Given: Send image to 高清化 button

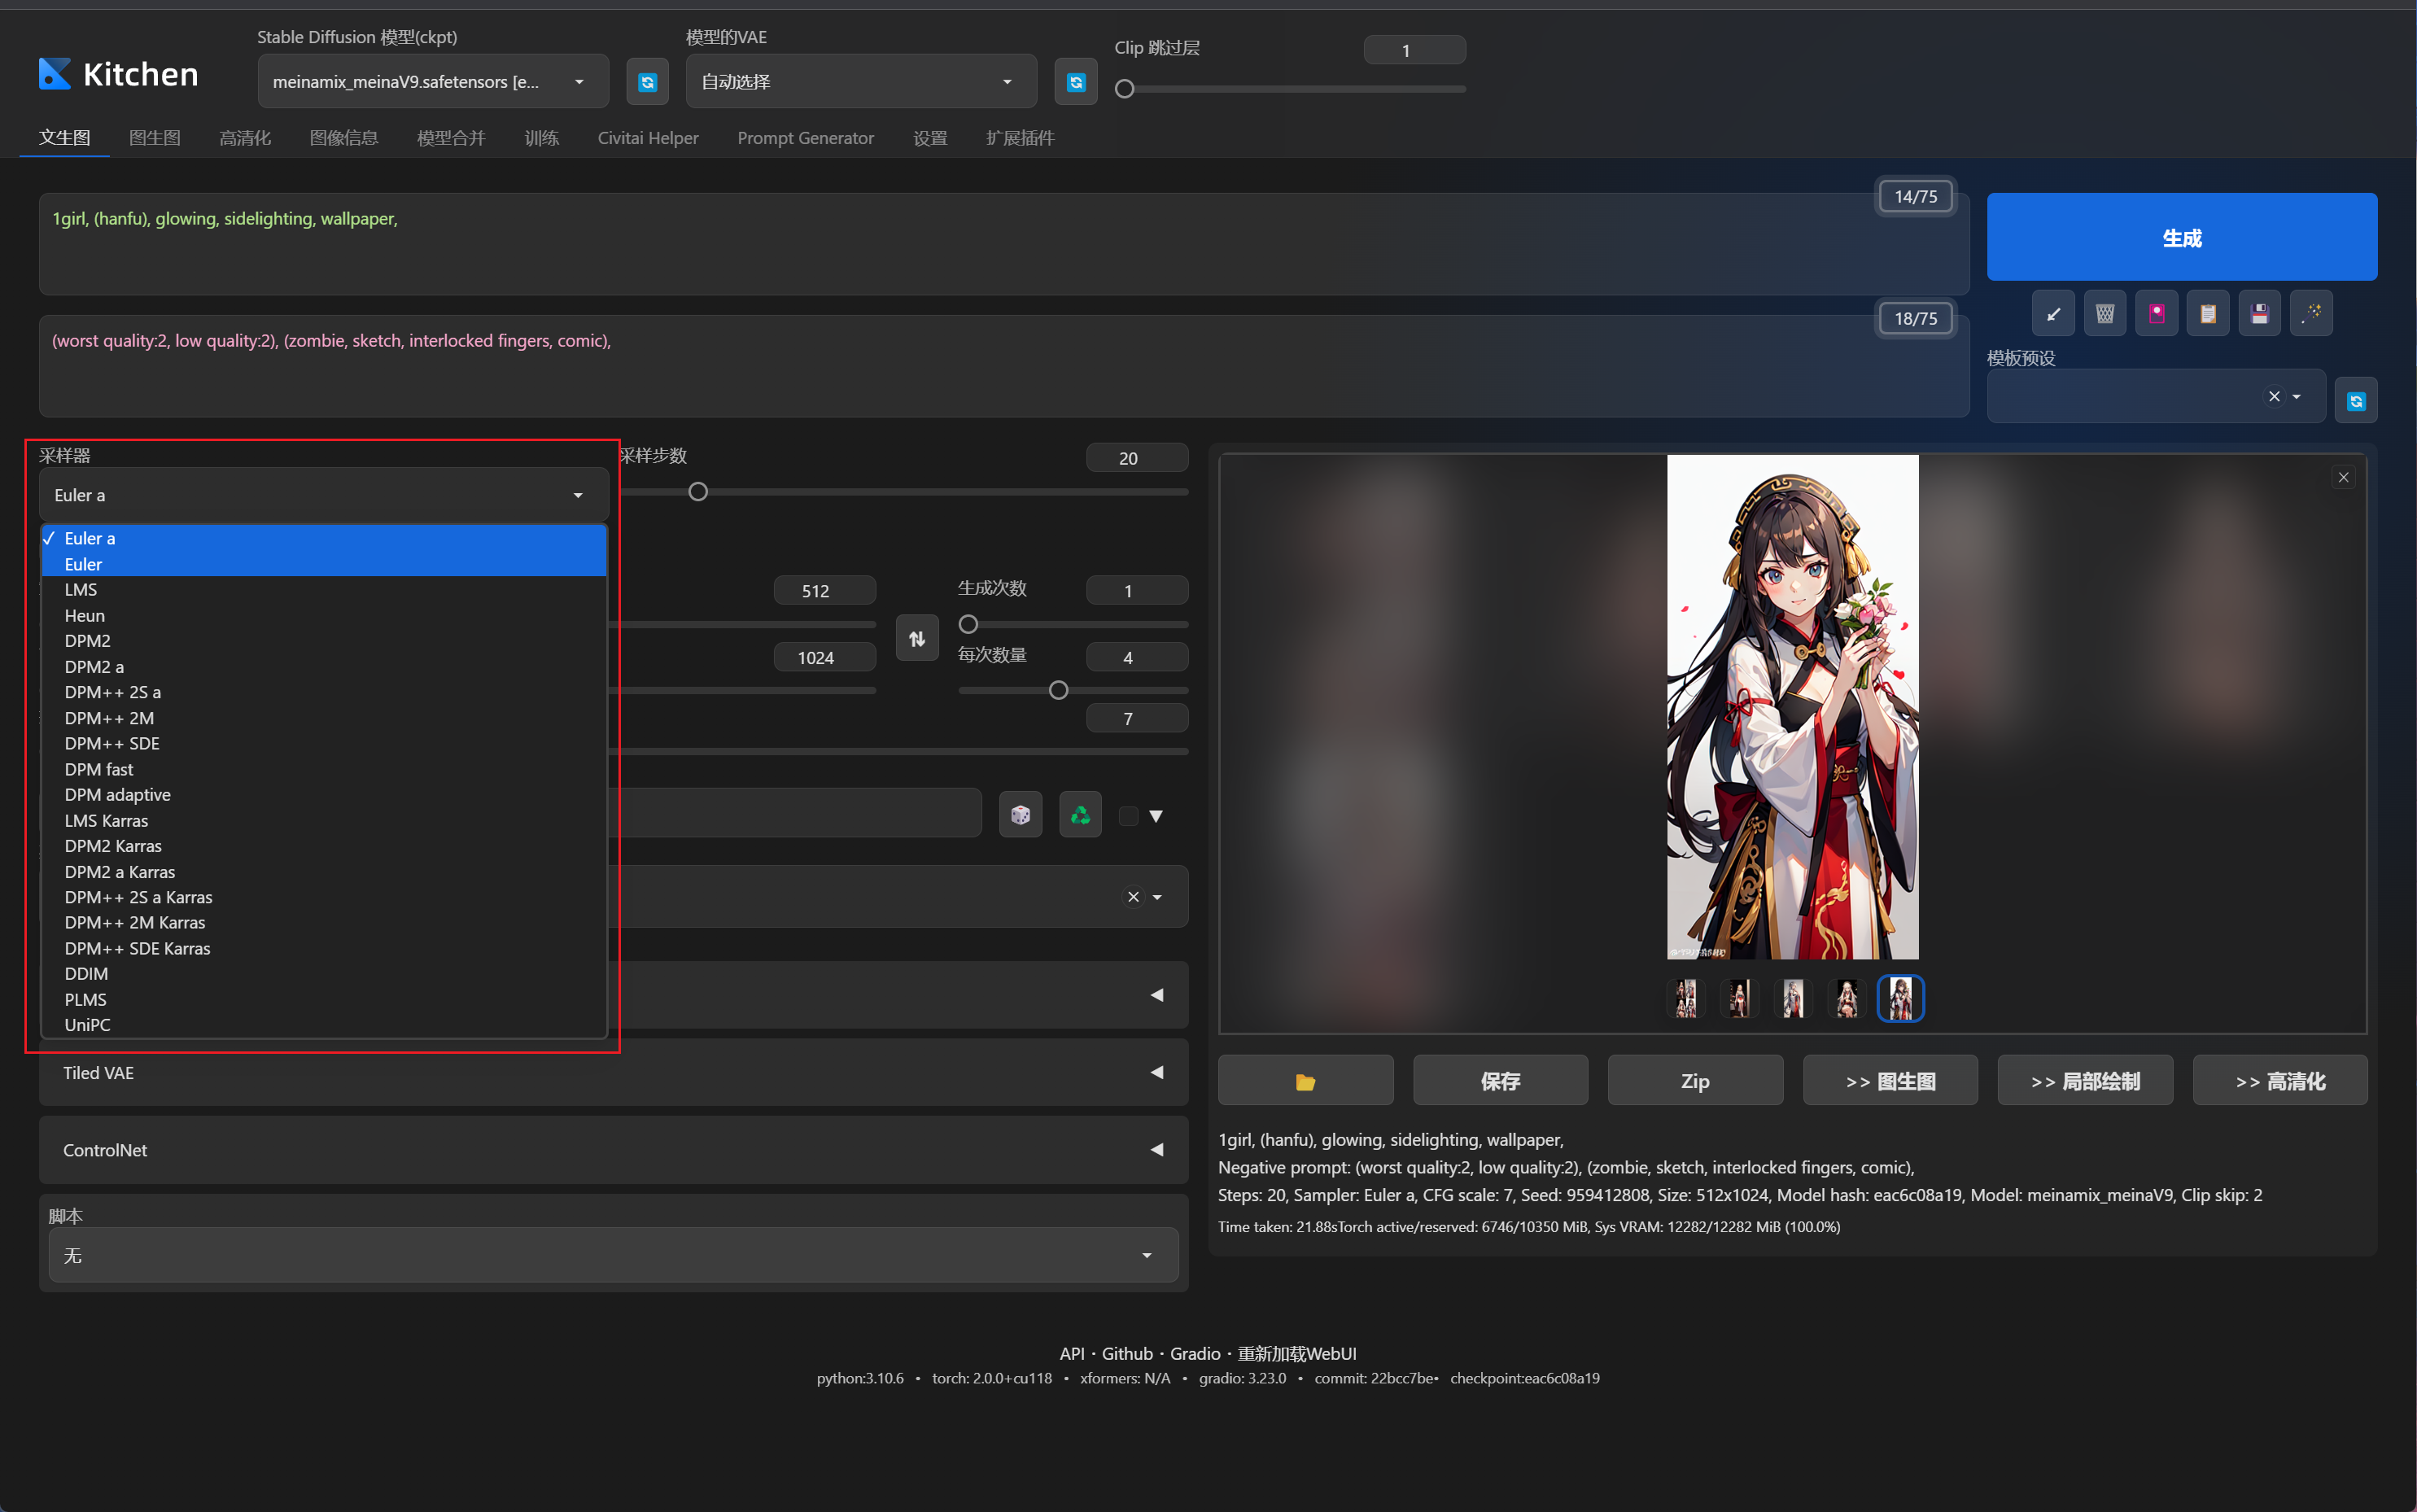Looking at the screenshot, I should coord(2280,1081).
